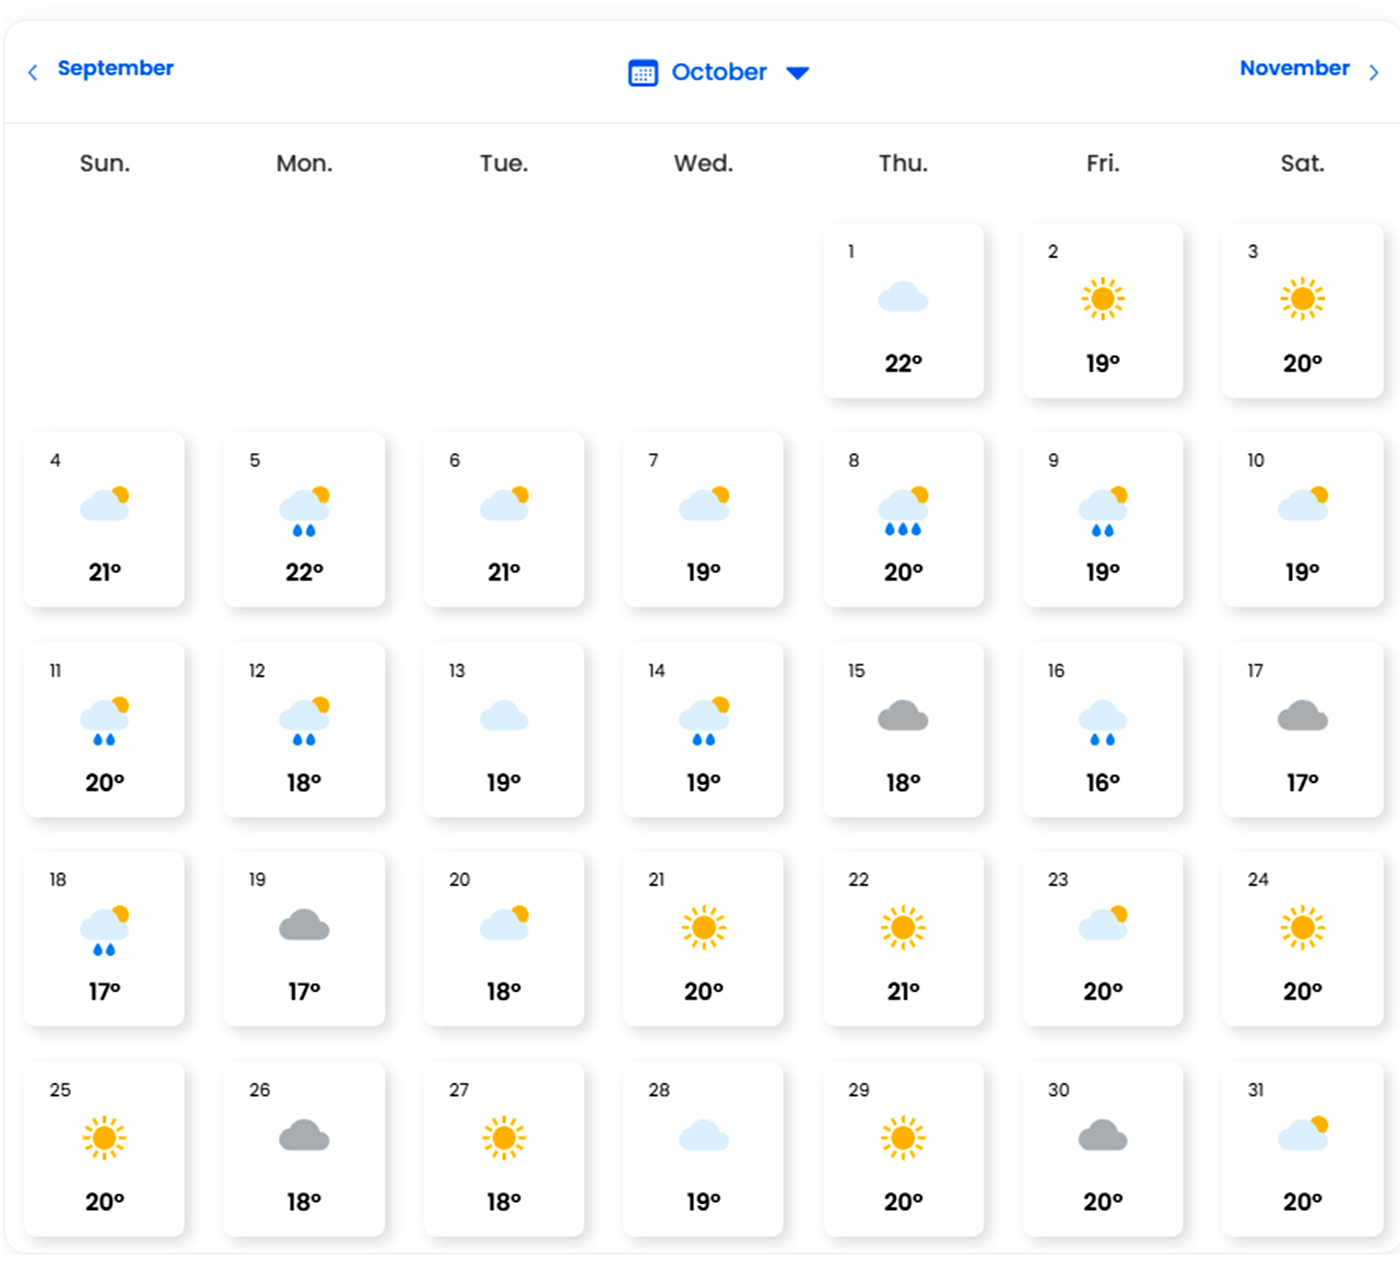Click the gray cloud icon on day 17
Image resolution: width=1400 pixels, height=1261 pixels.
point(1303,716)
